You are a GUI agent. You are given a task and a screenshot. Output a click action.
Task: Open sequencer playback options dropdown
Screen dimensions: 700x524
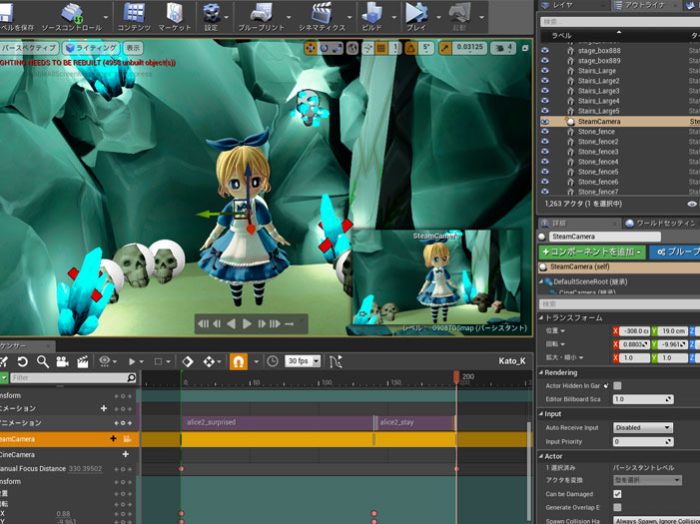(136, 361)
